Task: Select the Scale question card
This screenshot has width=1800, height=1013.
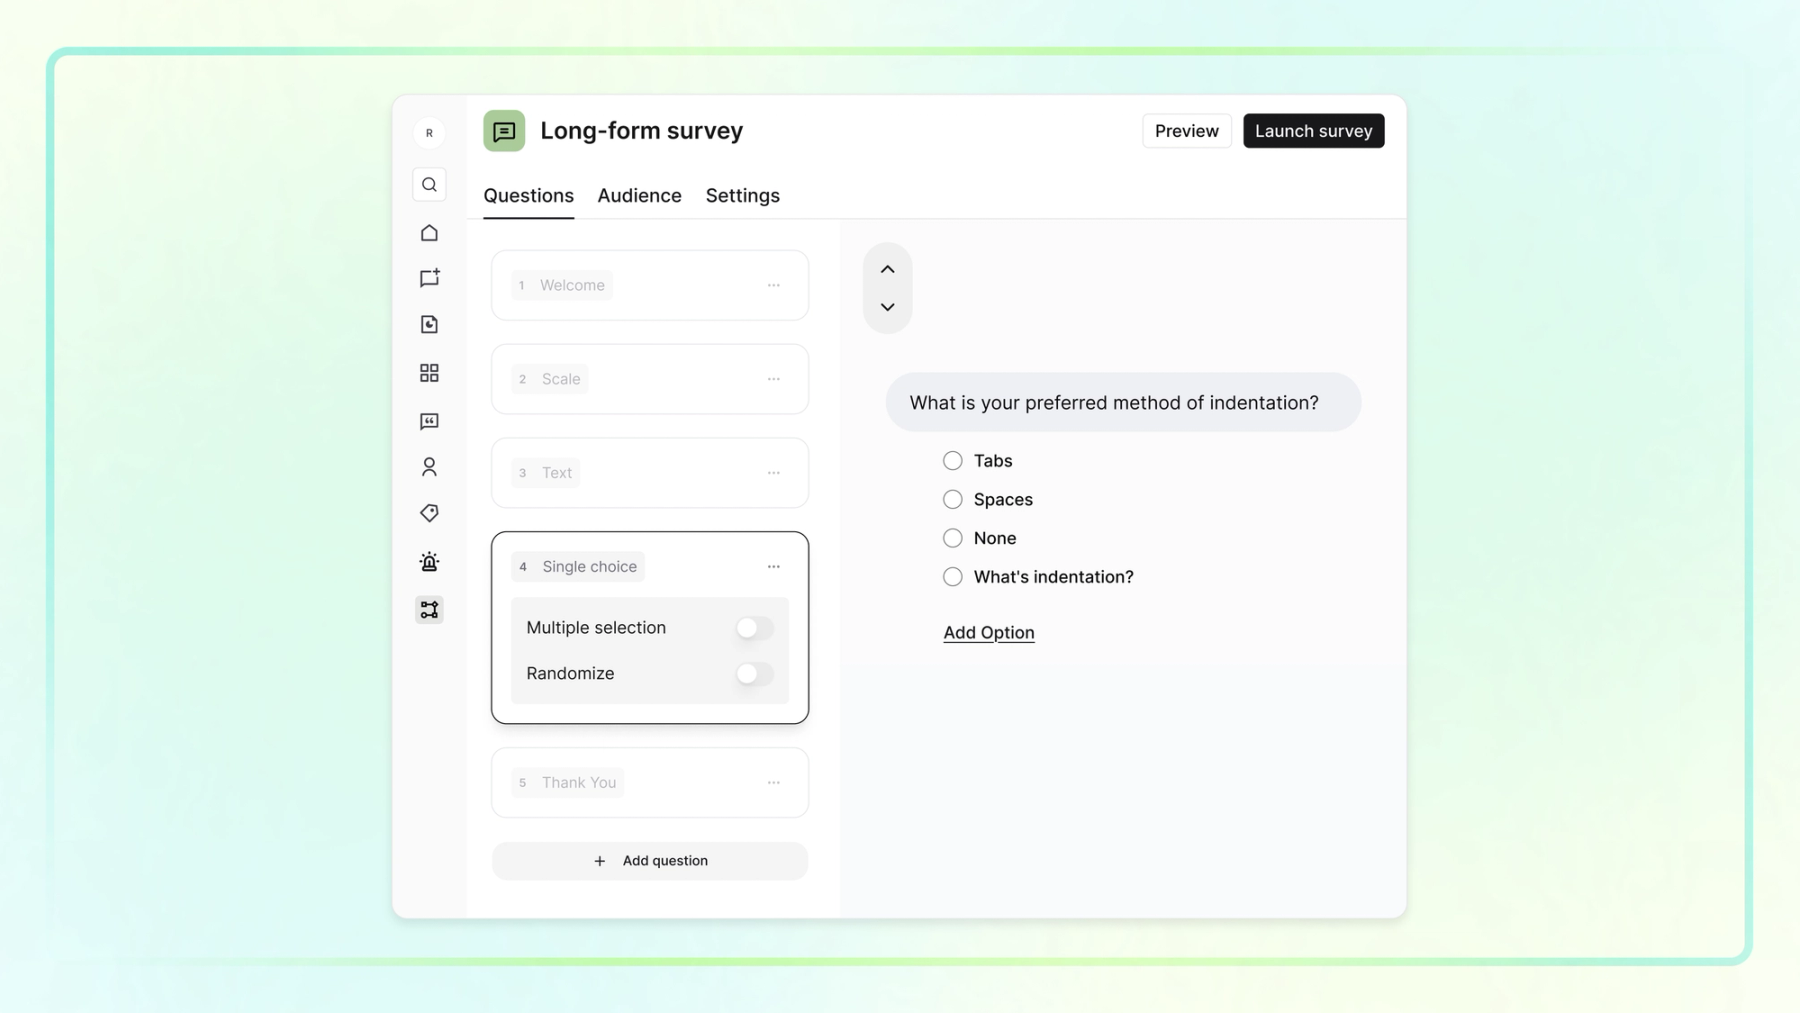Action: pyautogui.click(x=650, y=379)
